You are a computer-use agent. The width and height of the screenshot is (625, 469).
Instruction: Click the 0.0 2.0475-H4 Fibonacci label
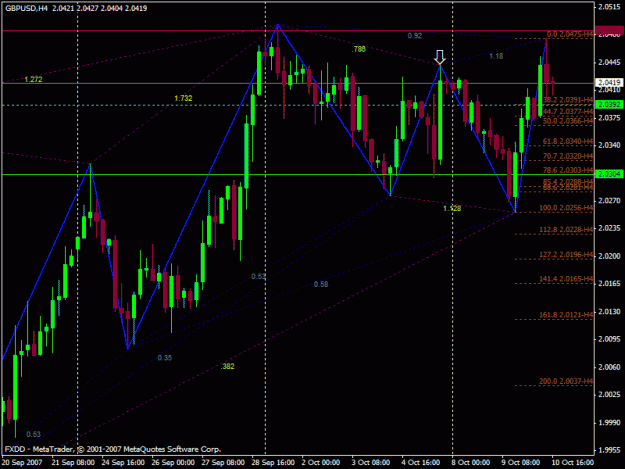[x=570, y=34]
